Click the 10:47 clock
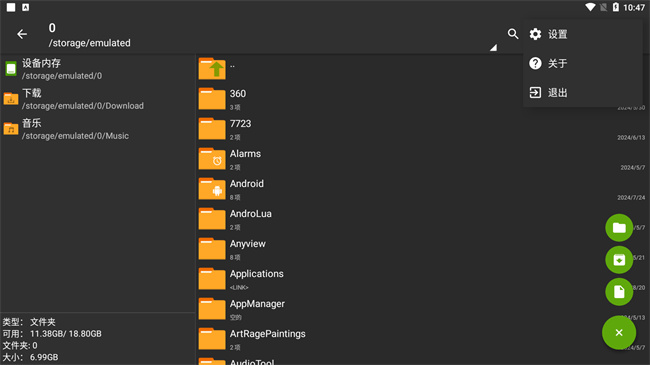This screenshot has height=365, width=650. pyautogui.click(x=634, y=7)
